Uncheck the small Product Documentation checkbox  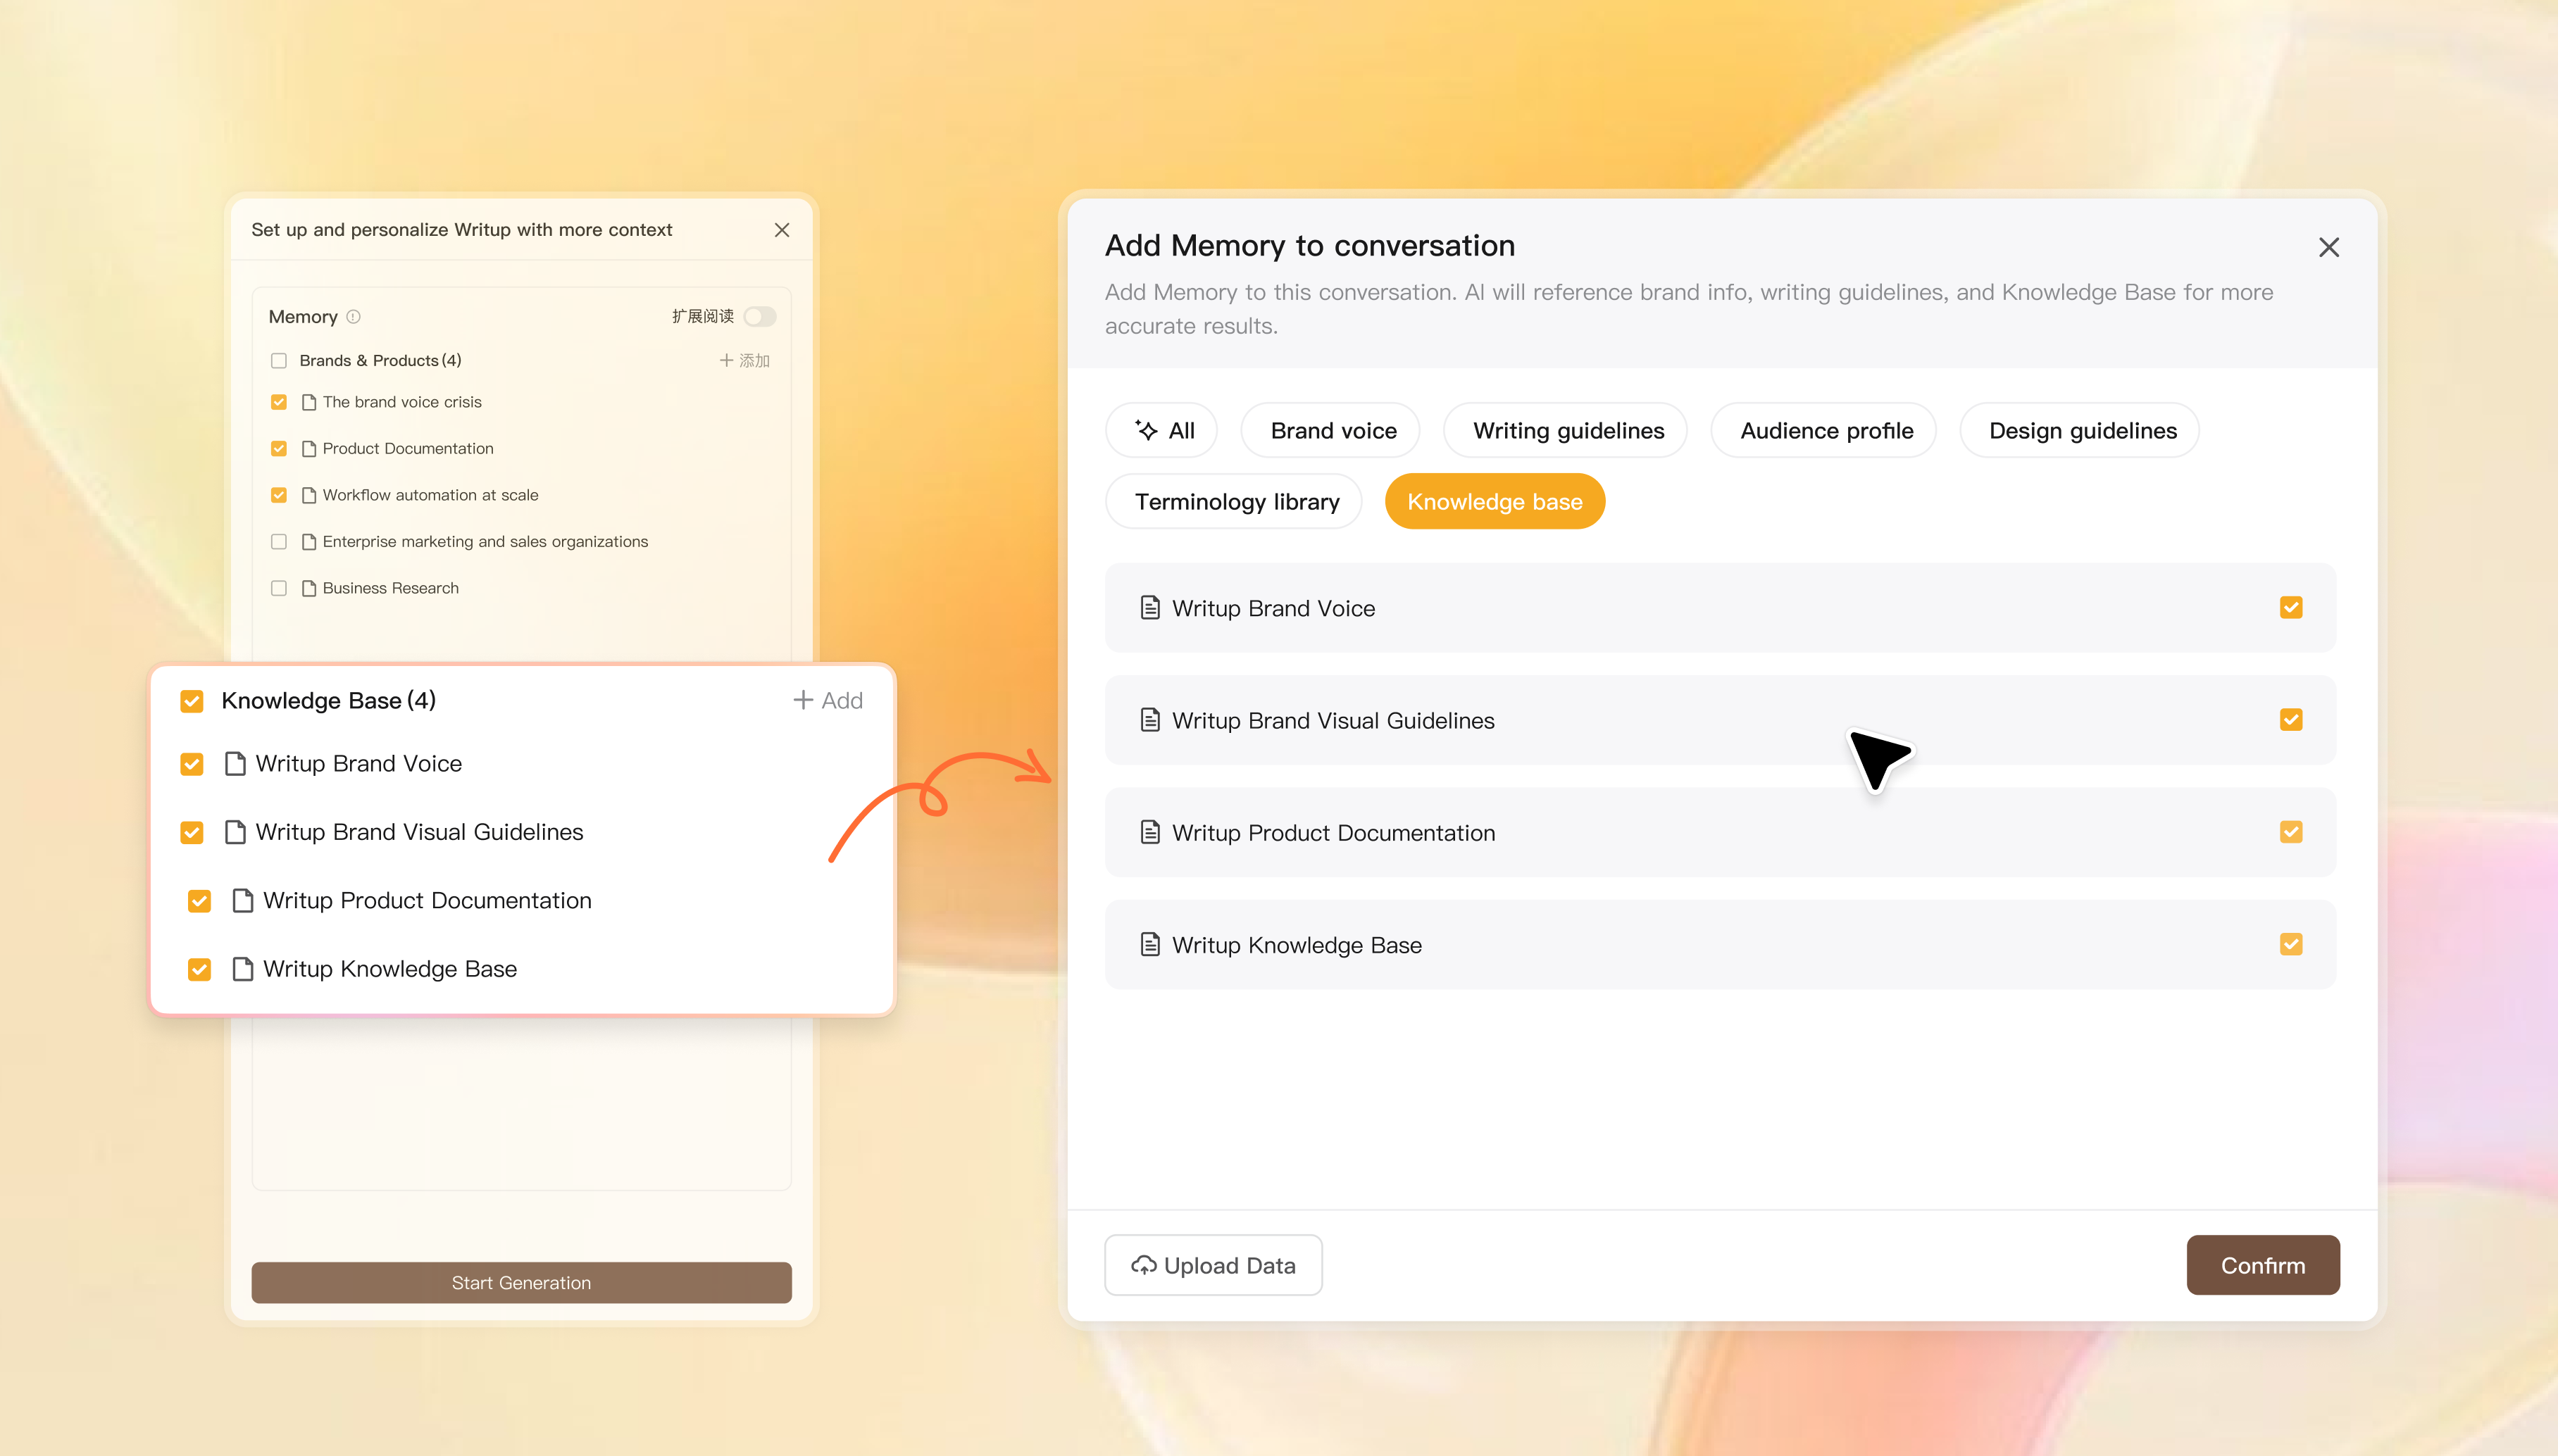point(279,448)
